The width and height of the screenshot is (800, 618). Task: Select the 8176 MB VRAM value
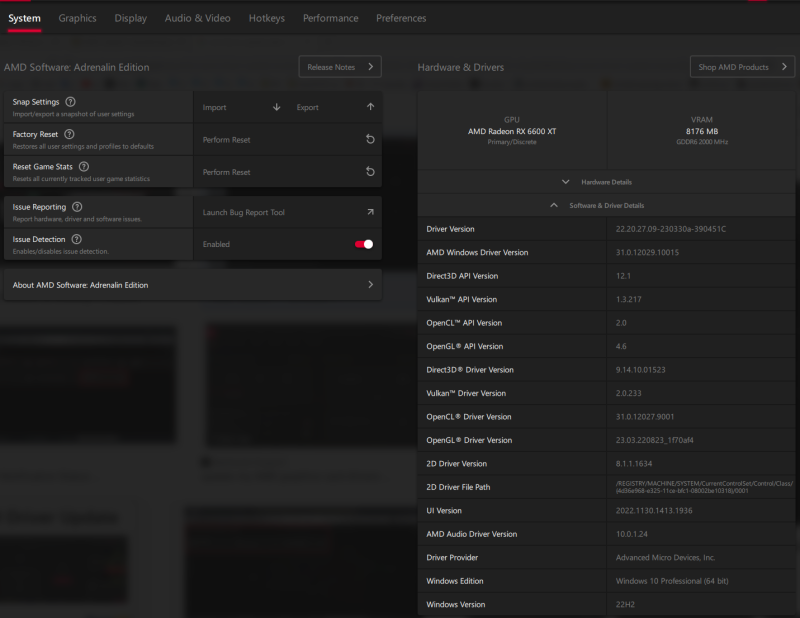pyautogui.click(x=702, y=131)
